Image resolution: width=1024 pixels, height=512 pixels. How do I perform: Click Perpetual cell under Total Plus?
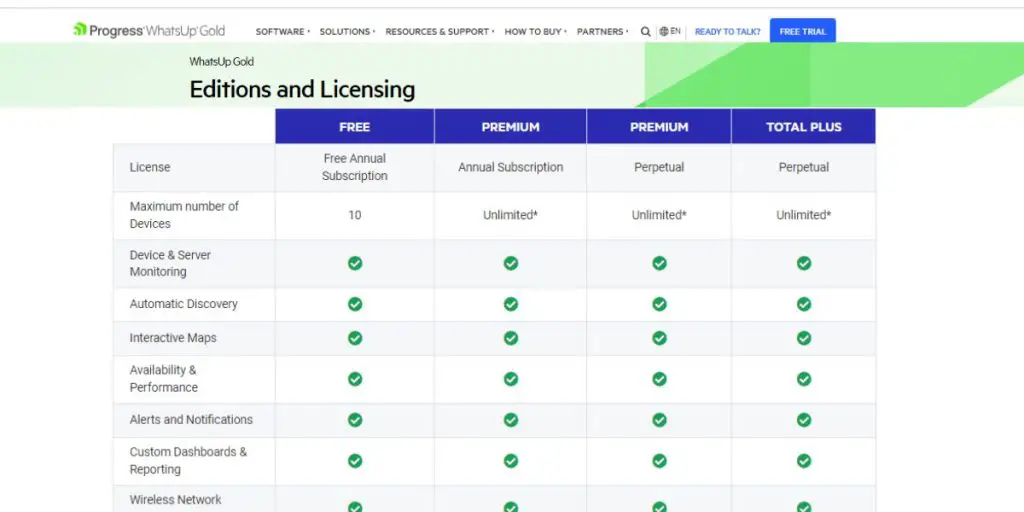[804, 167]
